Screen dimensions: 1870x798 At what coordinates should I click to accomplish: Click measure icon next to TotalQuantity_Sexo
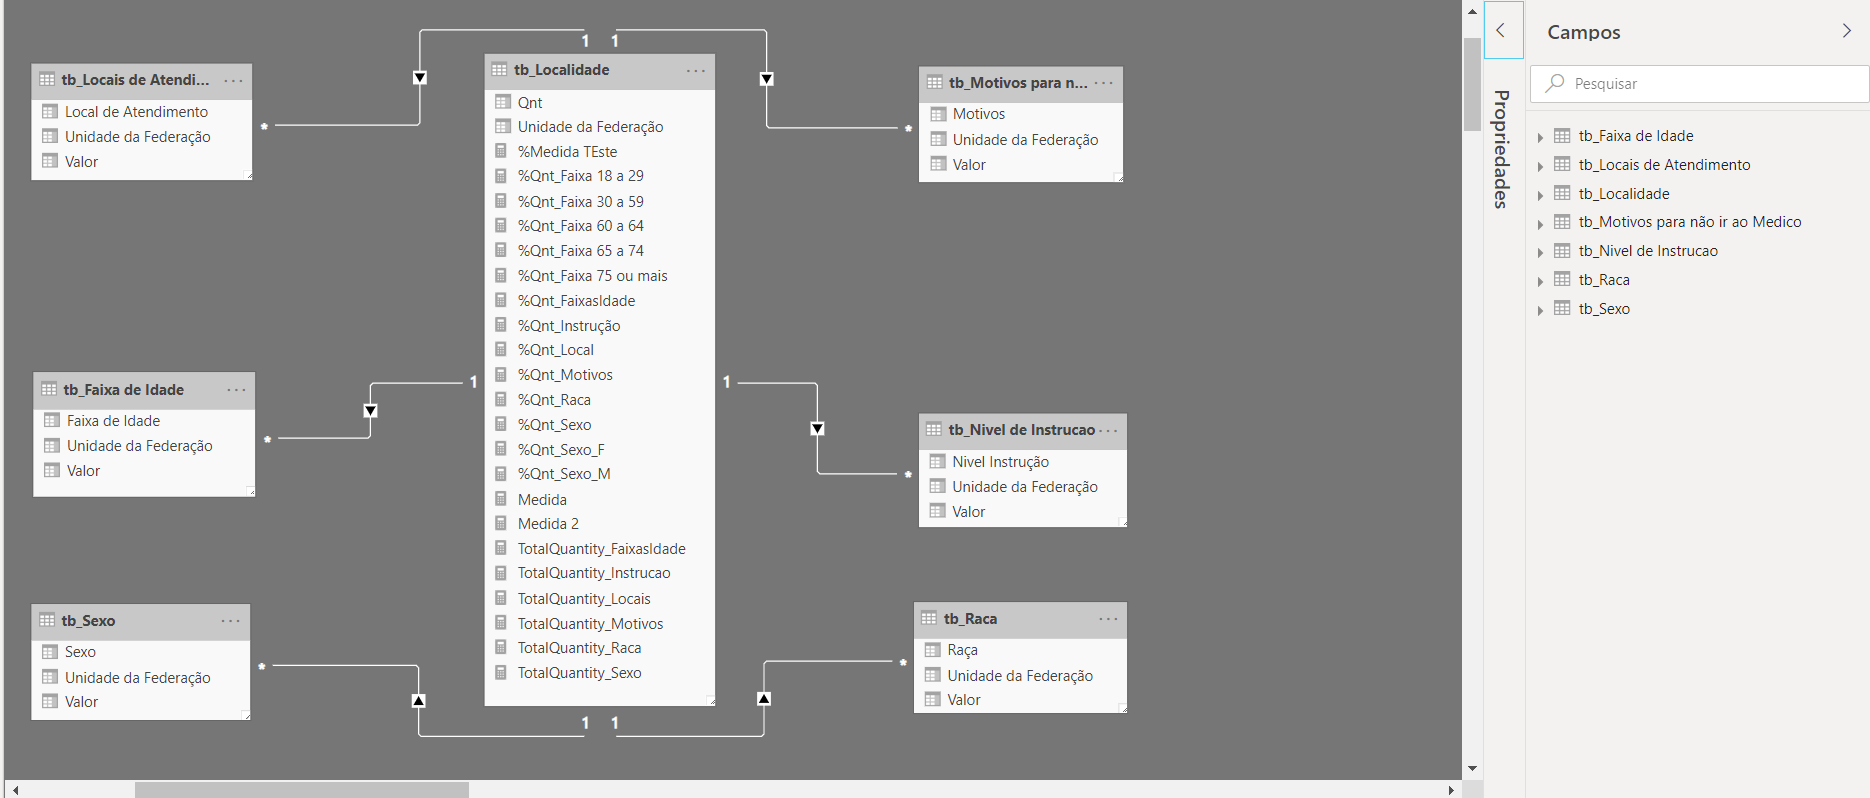pos(502,672)
